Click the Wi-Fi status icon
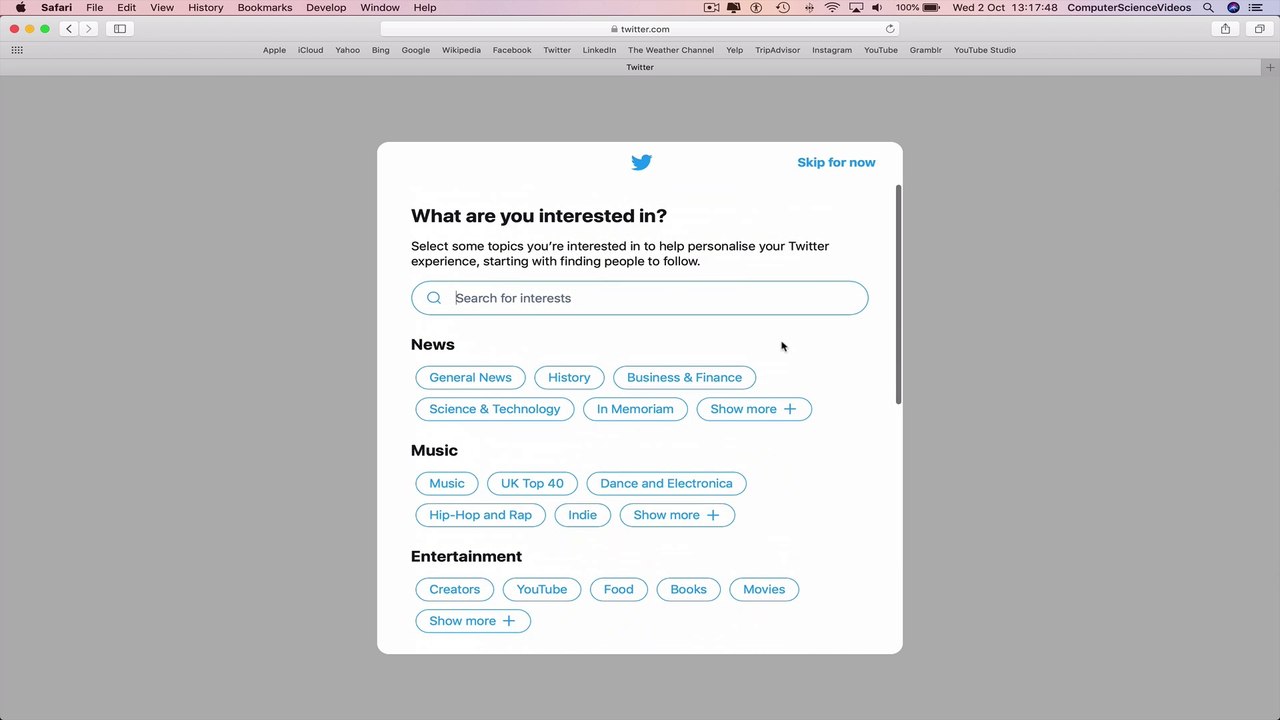Image resolution: width=1280 pixels, height=720 pixels. (x=832, y=8)
